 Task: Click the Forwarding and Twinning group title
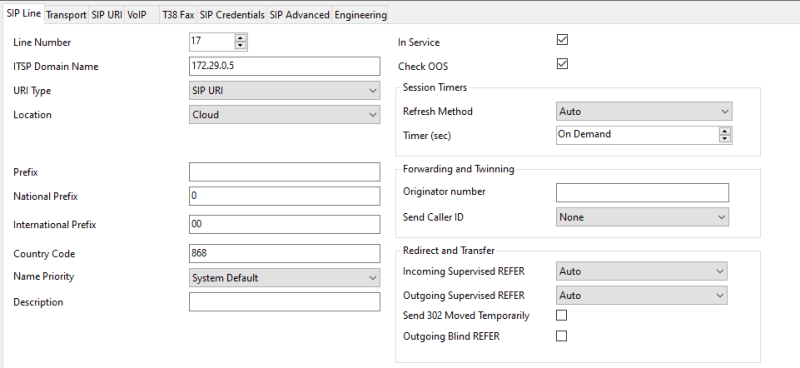pyautogui.click(x=459, y=169)
